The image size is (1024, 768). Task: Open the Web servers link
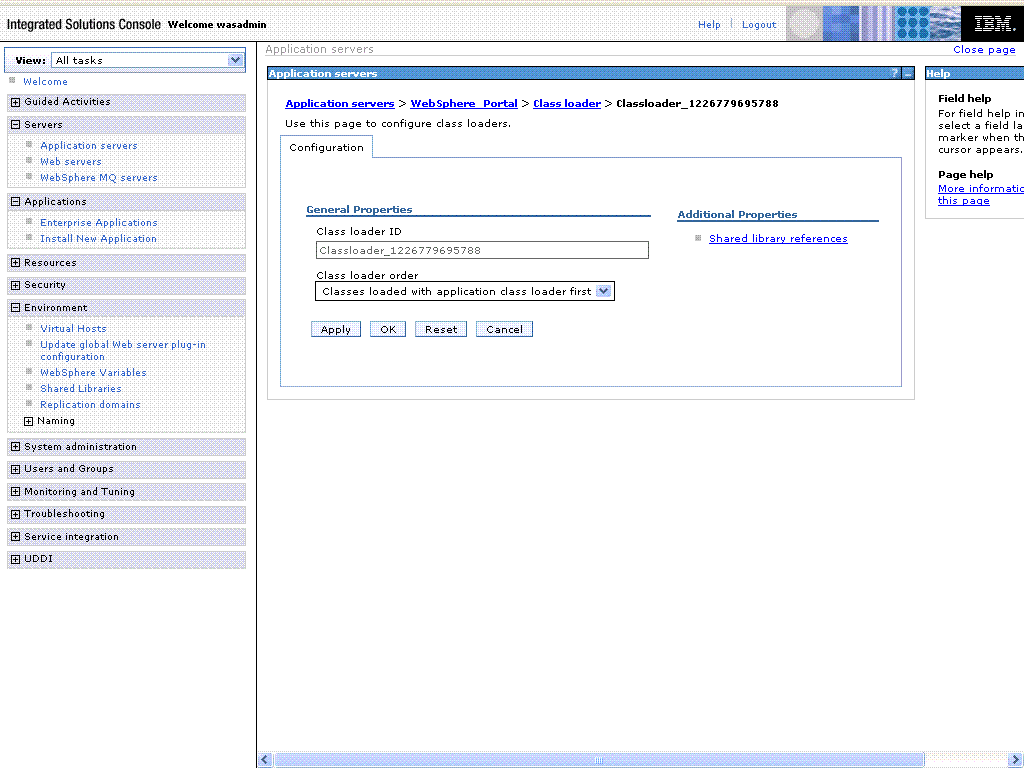[x=71, y=161]
